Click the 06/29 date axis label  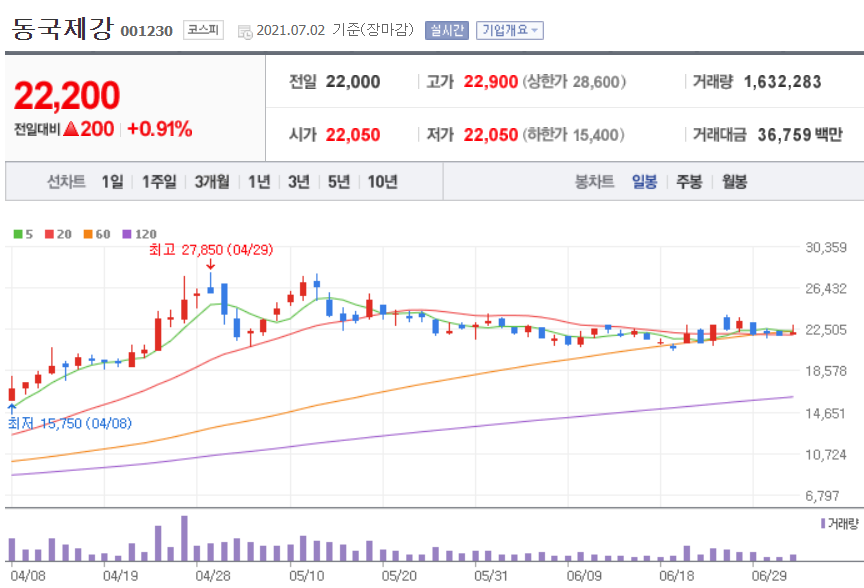click(769, 576)
